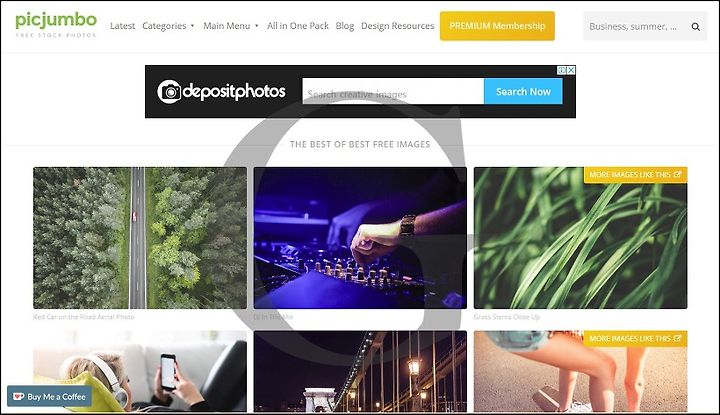Click Search Now in the depositphotos ad

point(523,91)
